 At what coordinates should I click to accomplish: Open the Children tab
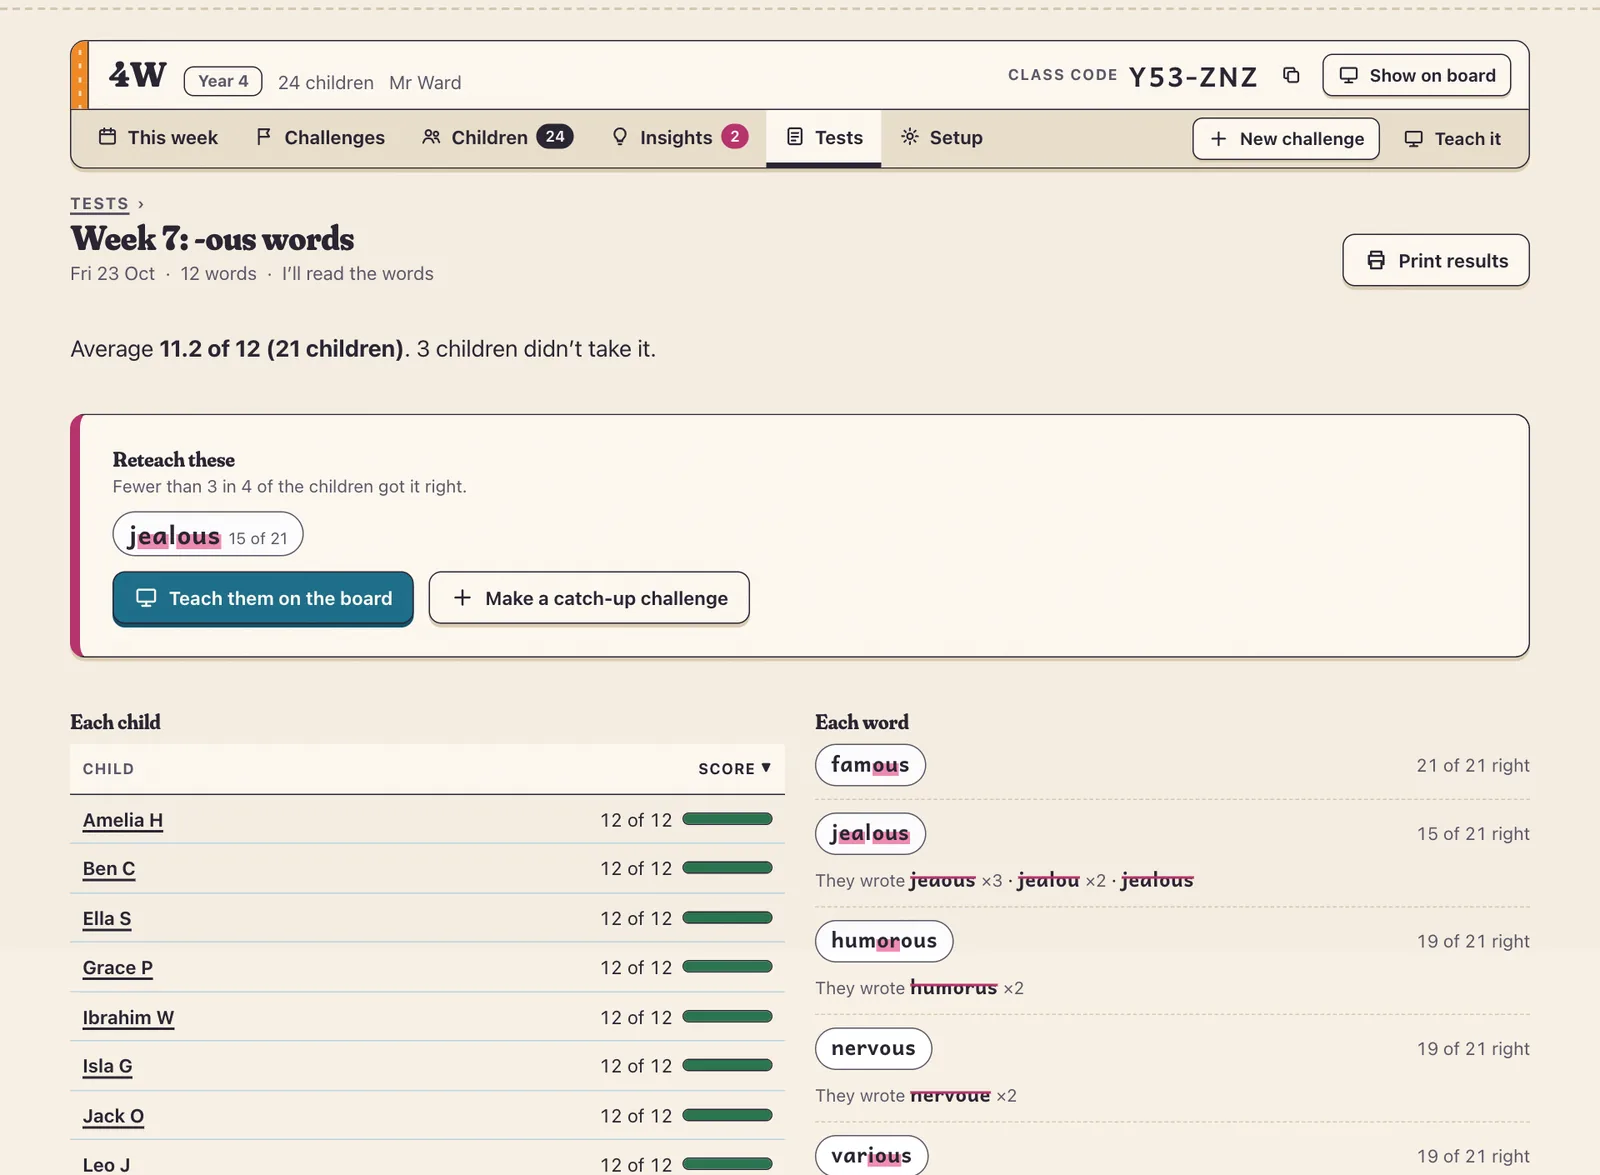(497, 138)
